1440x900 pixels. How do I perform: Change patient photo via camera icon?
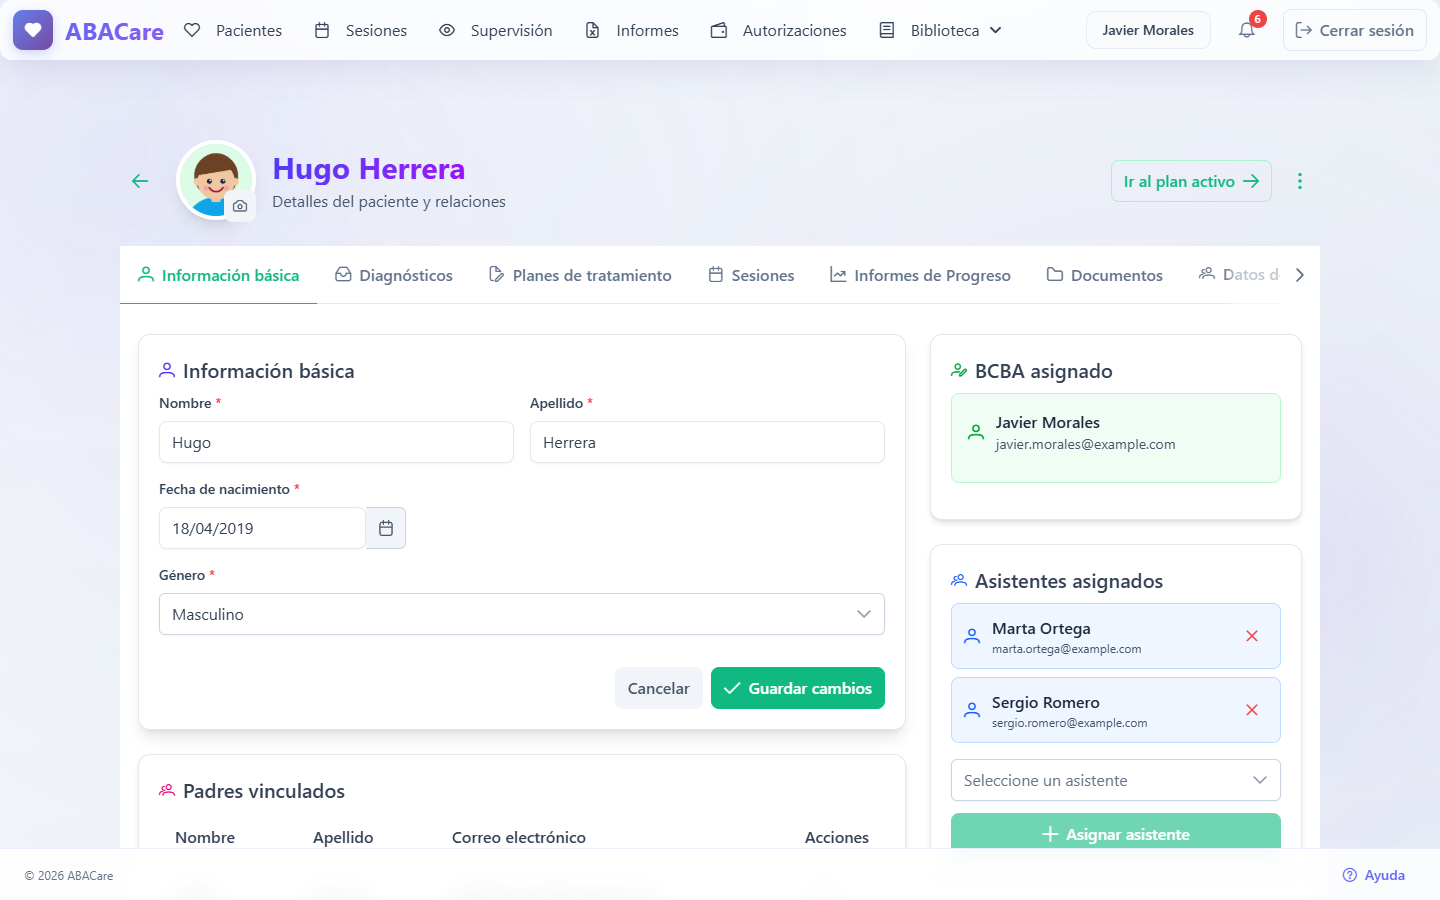240,206
